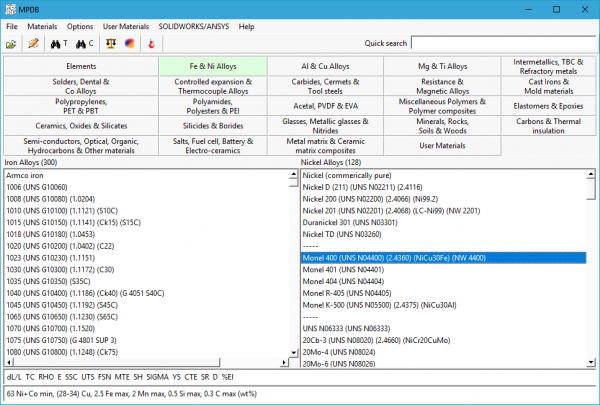Image resolution: width=600 pixels, height=405 pixels.
Task: Select Nickel (commerically pure) entry
Action: click(443, 175)
